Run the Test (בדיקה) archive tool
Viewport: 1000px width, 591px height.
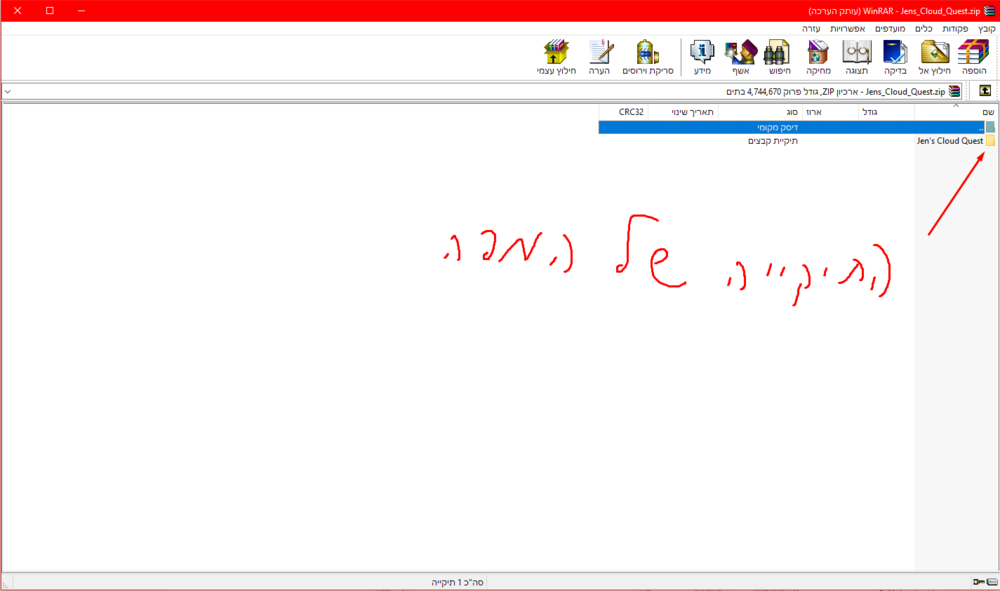point(895,58)
